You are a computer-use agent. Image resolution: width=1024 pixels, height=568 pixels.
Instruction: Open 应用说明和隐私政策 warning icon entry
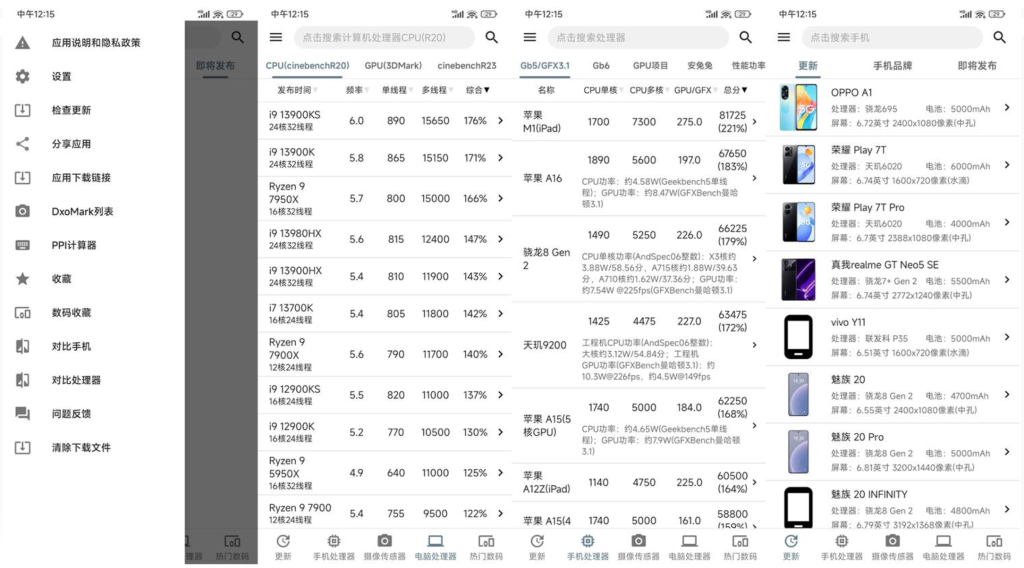click(x=23, y=43)
